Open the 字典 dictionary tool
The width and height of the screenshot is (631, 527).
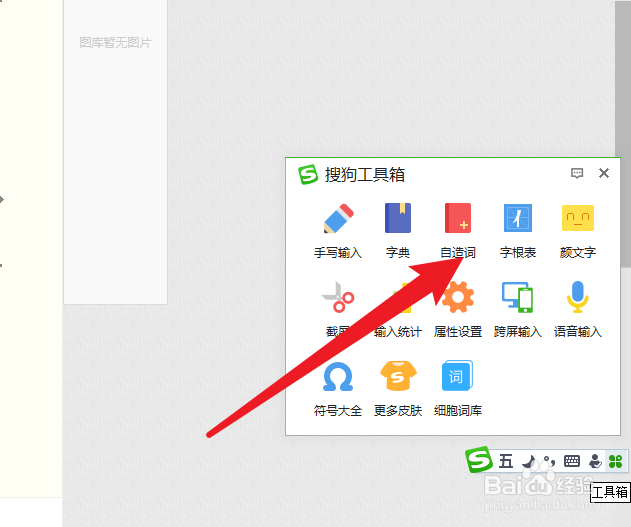[398, 231]
